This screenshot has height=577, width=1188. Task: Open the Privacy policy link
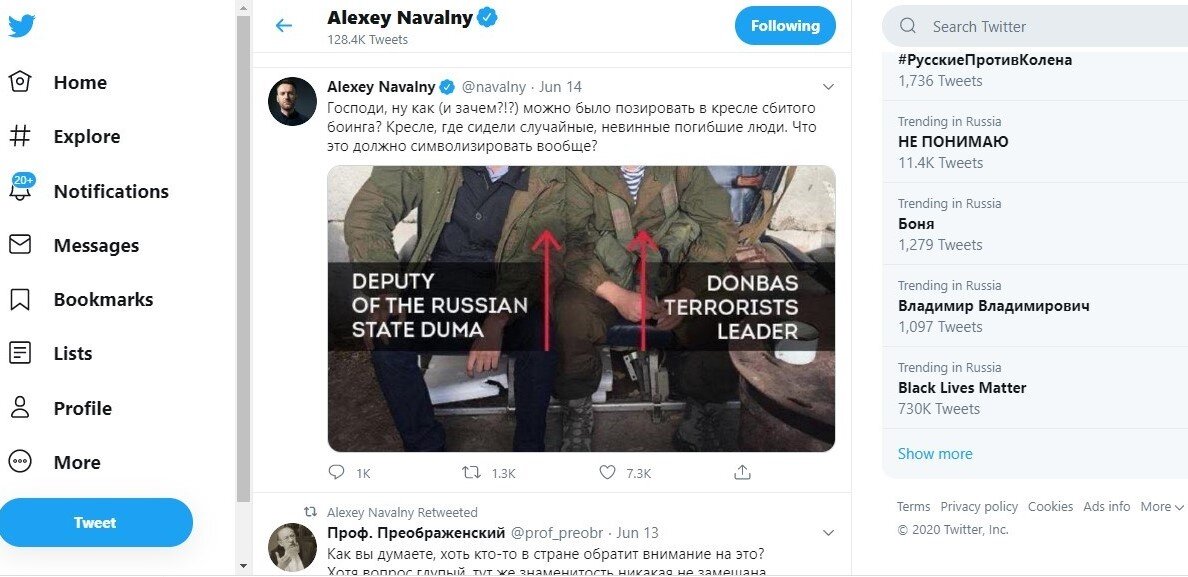coord(979,506)
